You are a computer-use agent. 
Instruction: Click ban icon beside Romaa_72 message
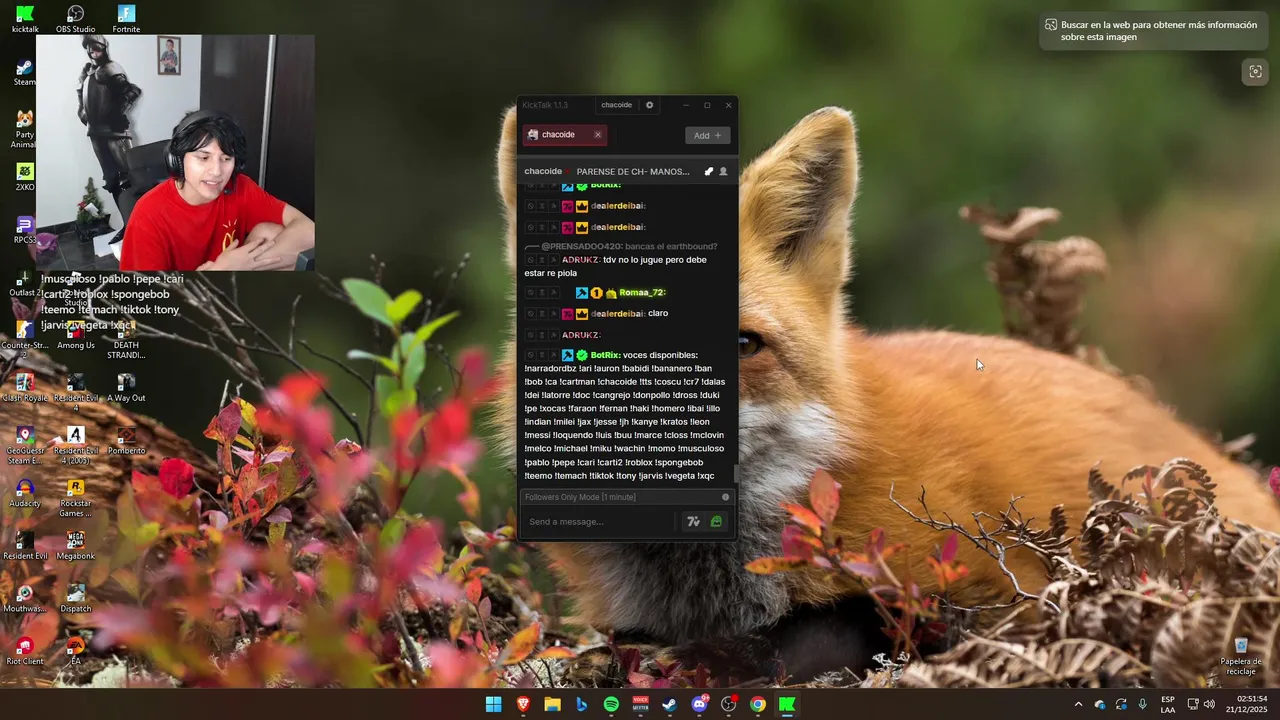[530, 293]
